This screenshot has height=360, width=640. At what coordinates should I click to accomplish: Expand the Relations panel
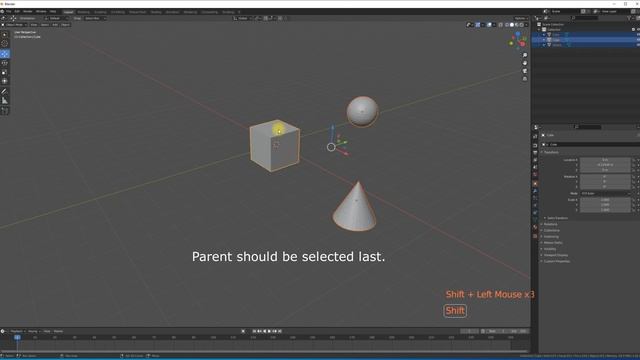[550, 224]
